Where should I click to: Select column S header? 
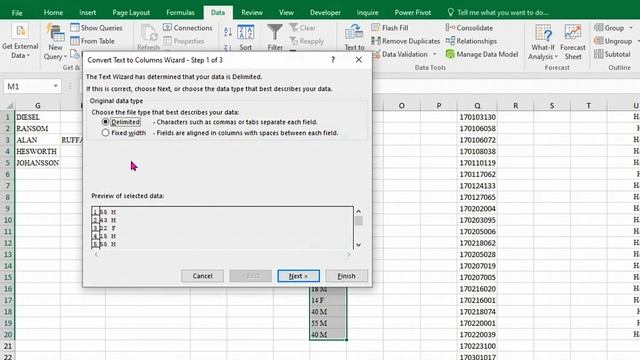point(552,106)
